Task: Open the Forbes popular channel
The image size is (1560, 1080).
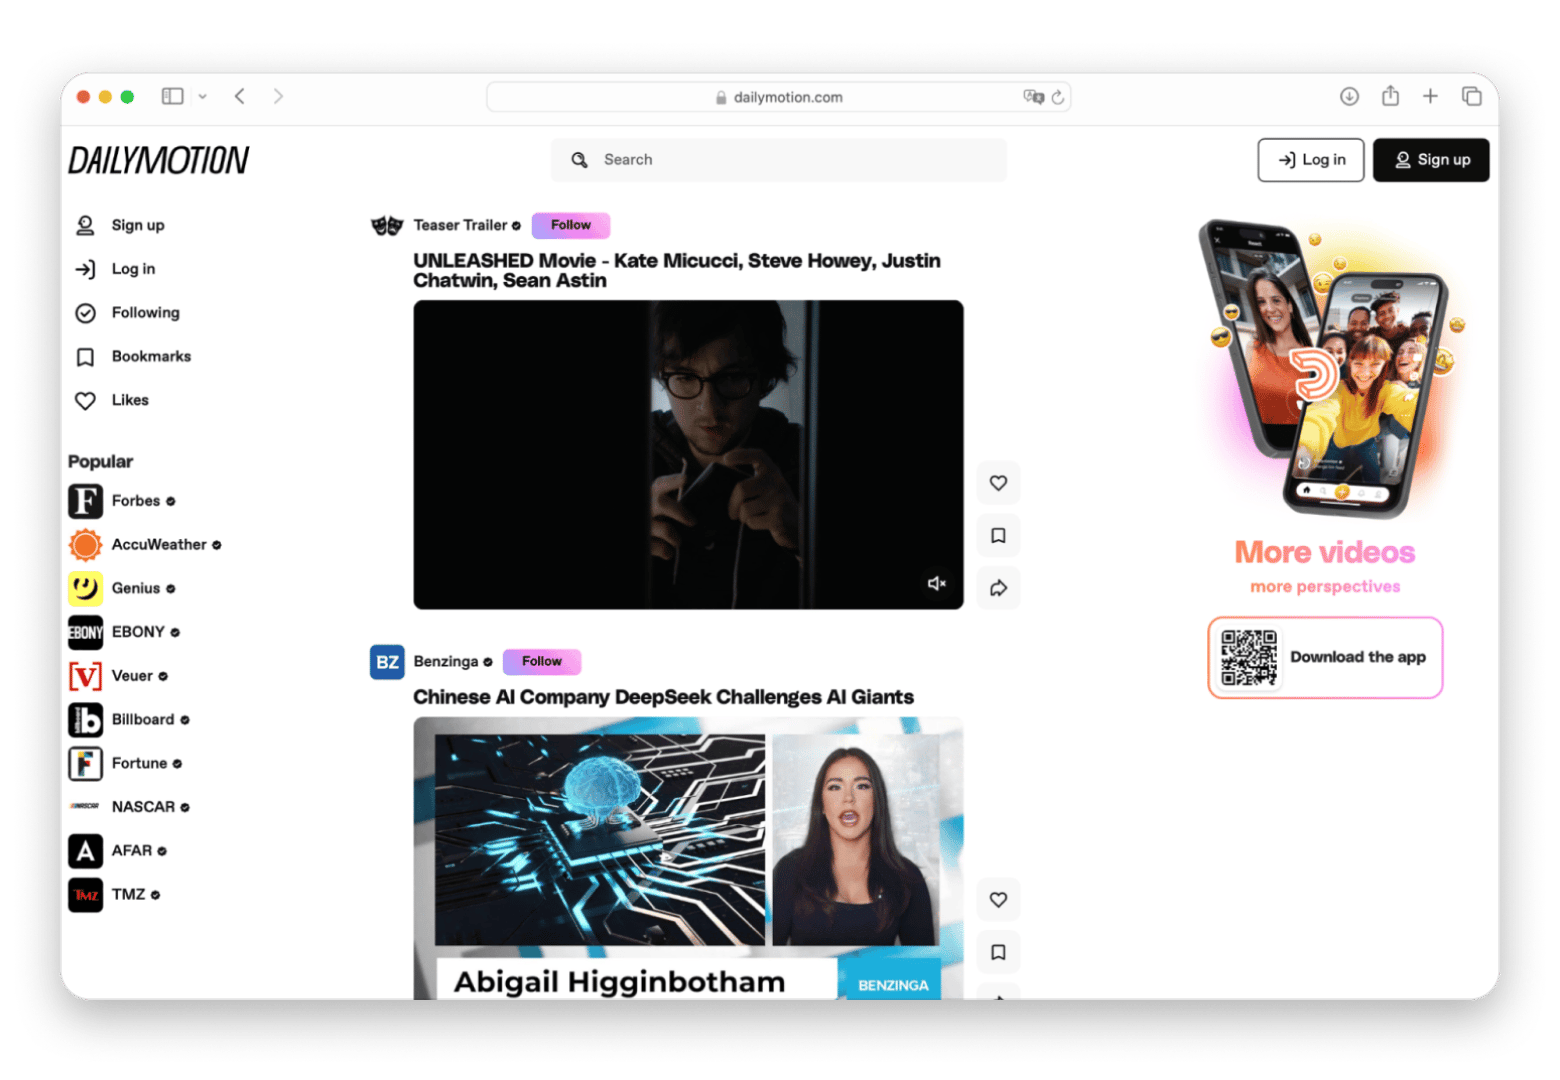Action: pyautogui.click(x=135, y=501)
